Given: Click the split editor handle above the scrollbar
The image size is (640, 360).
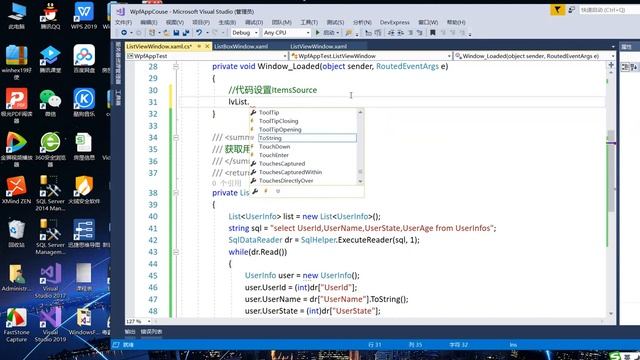Looking at the screenshot, I should pos(611,65).
